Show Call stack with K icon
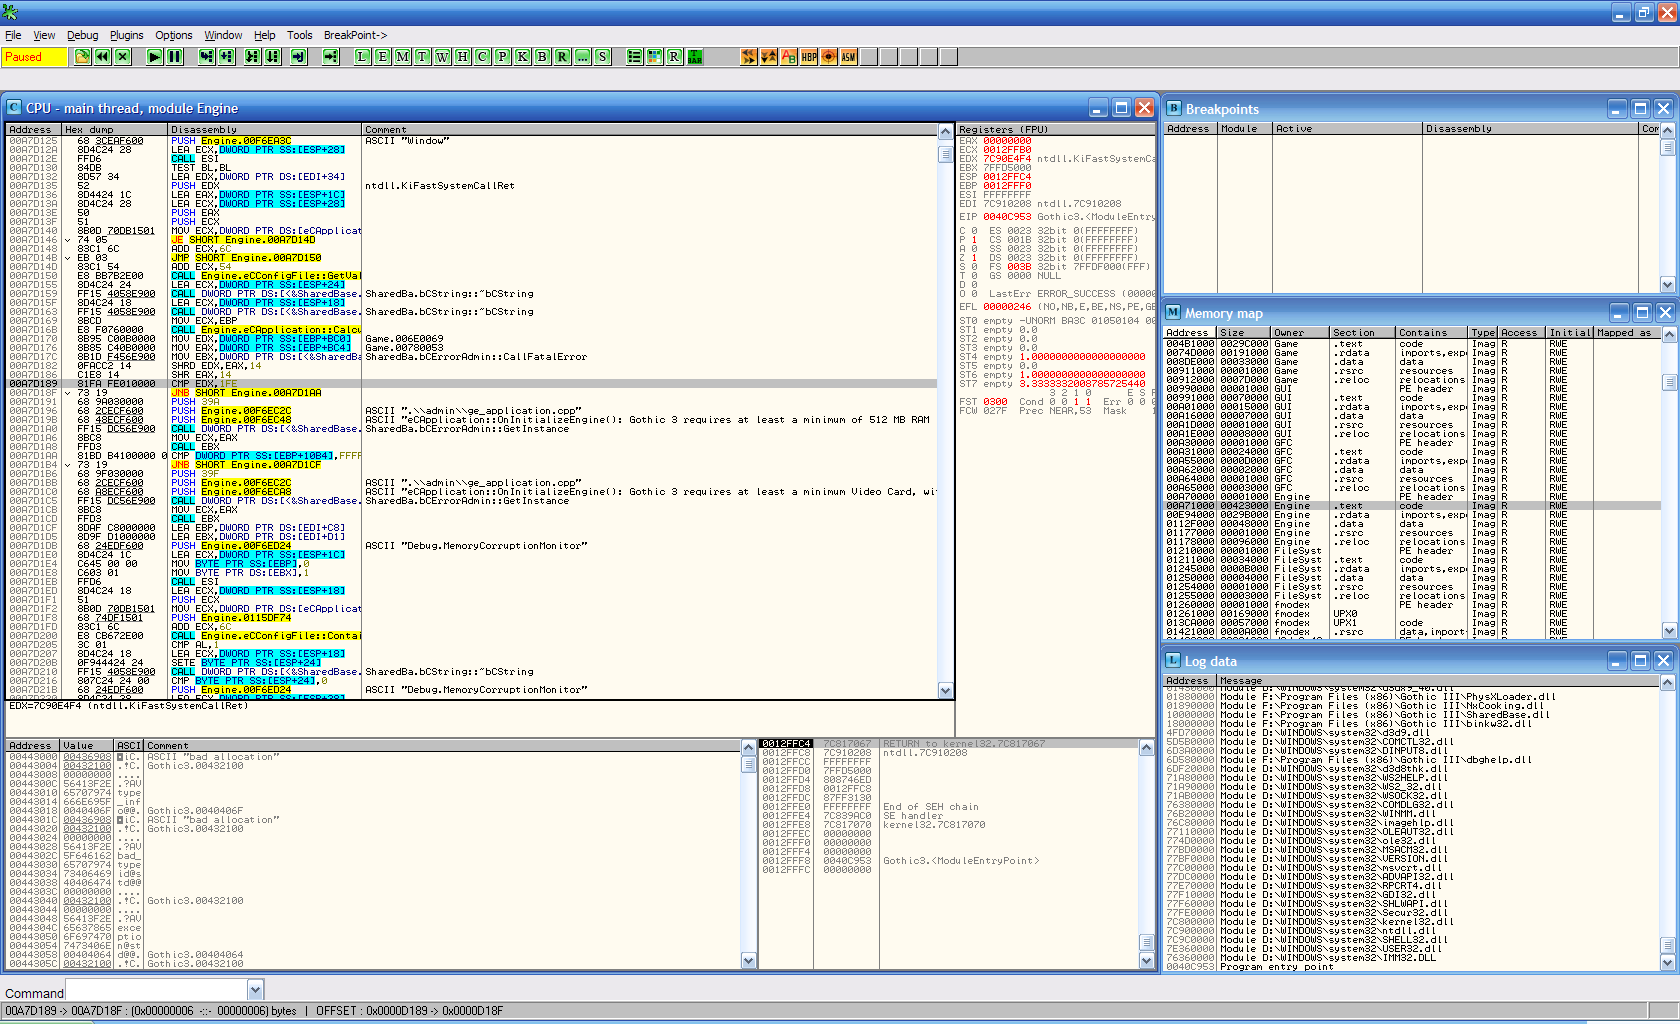1680x1024 pixels. click(522, 57)
